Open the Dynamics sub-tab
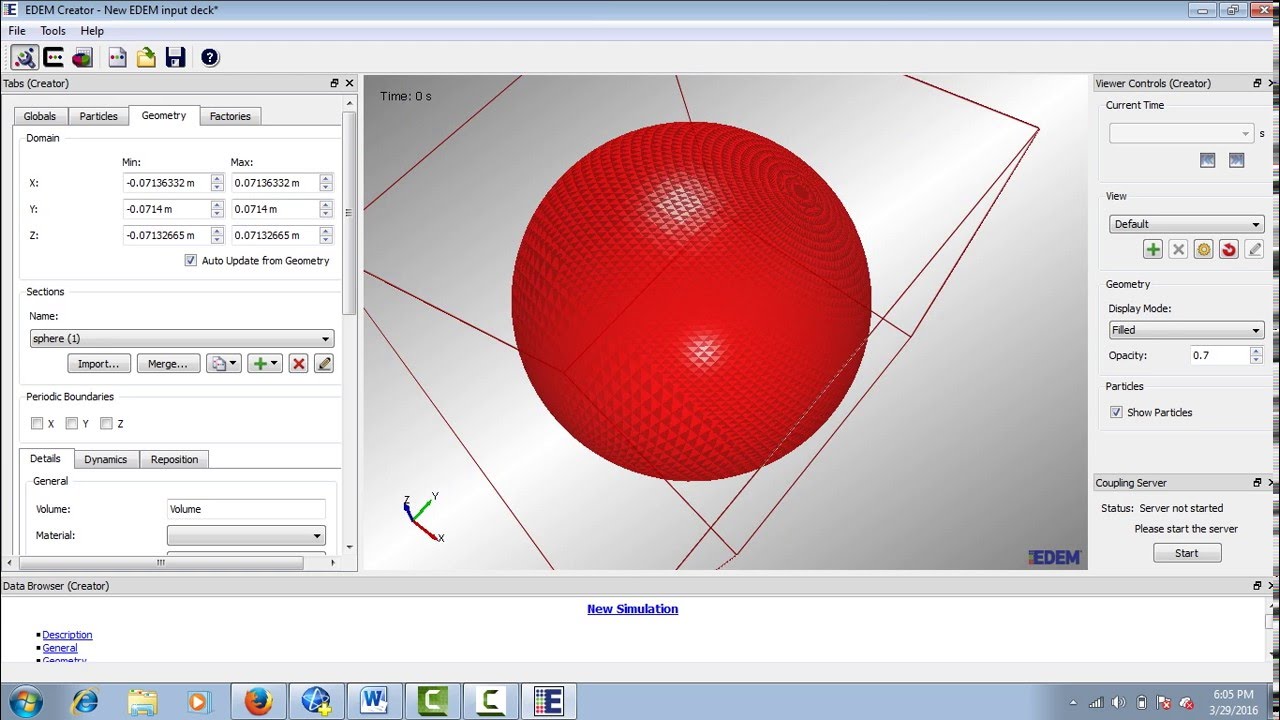This screenshot has width=1280, height=720. 106,459
